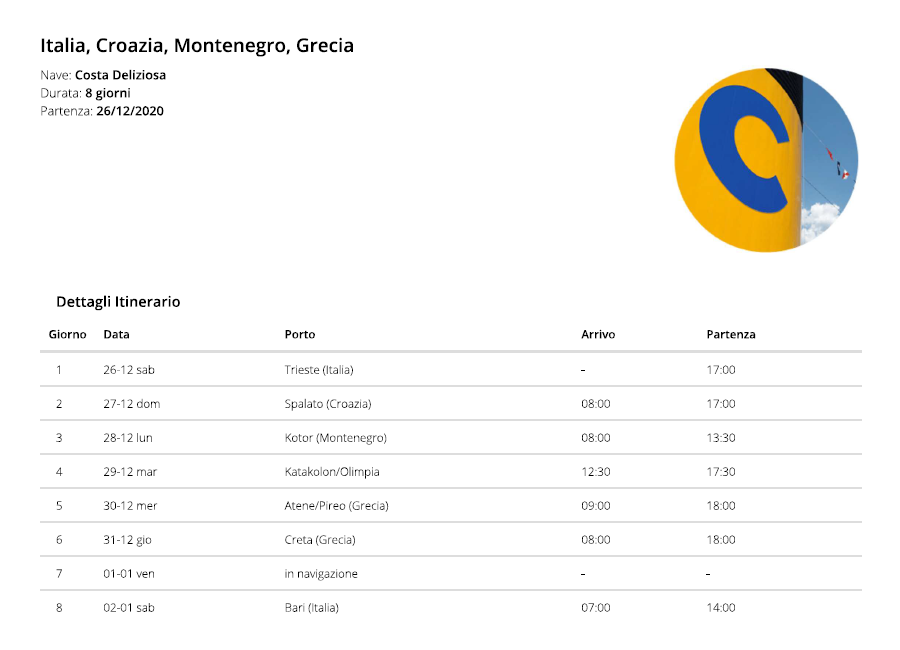900x650 pixels.
Task: Select the Kotor (Montenegro) port entry
Action: click(336, 438)
